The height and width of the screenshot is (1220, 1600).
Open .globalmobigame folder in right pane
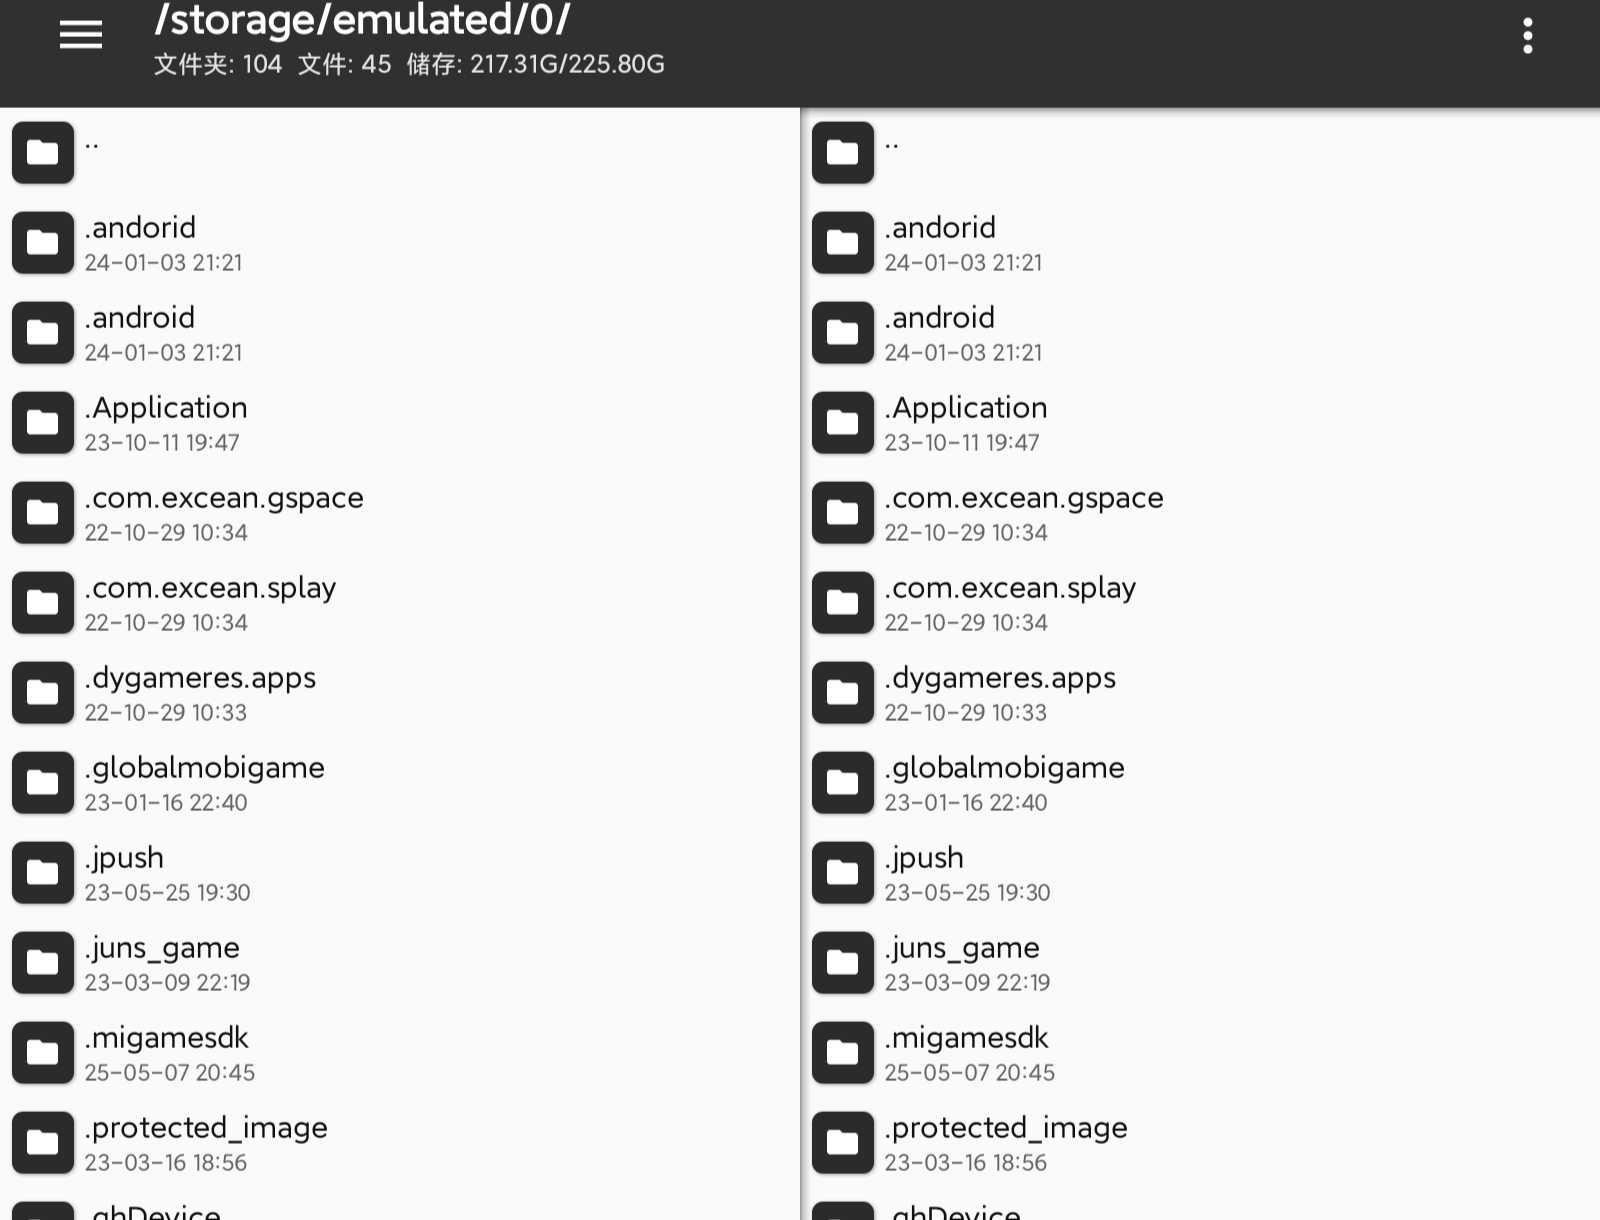1004,768
